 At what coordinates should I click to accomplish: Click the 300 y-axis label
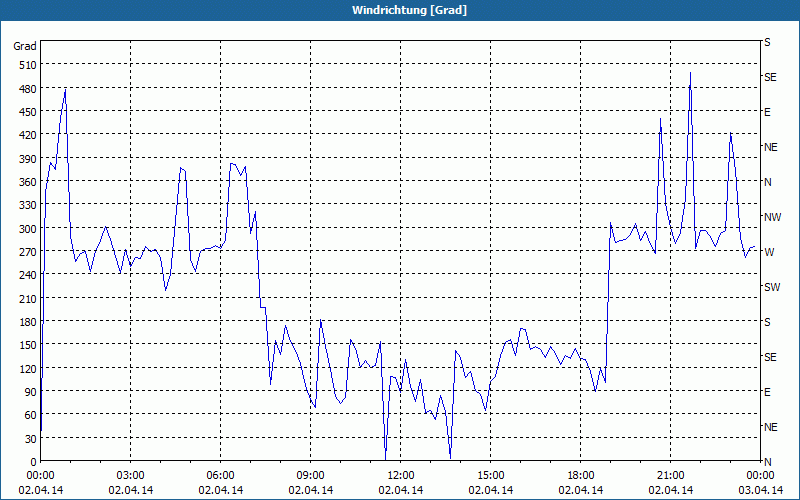29,229
